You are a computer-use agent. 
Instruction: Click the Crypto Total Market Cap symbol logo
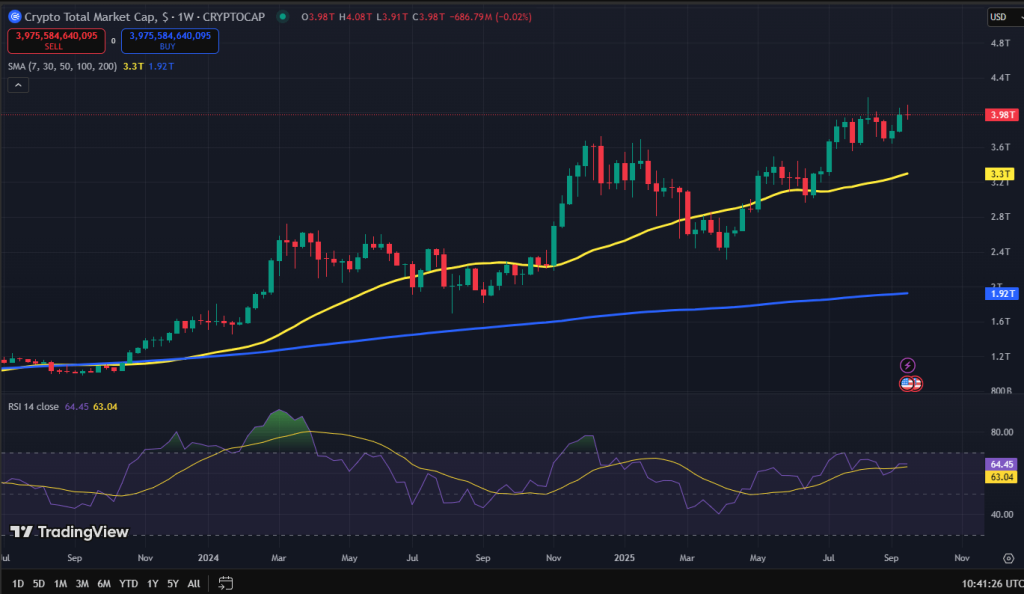[14, 16]
